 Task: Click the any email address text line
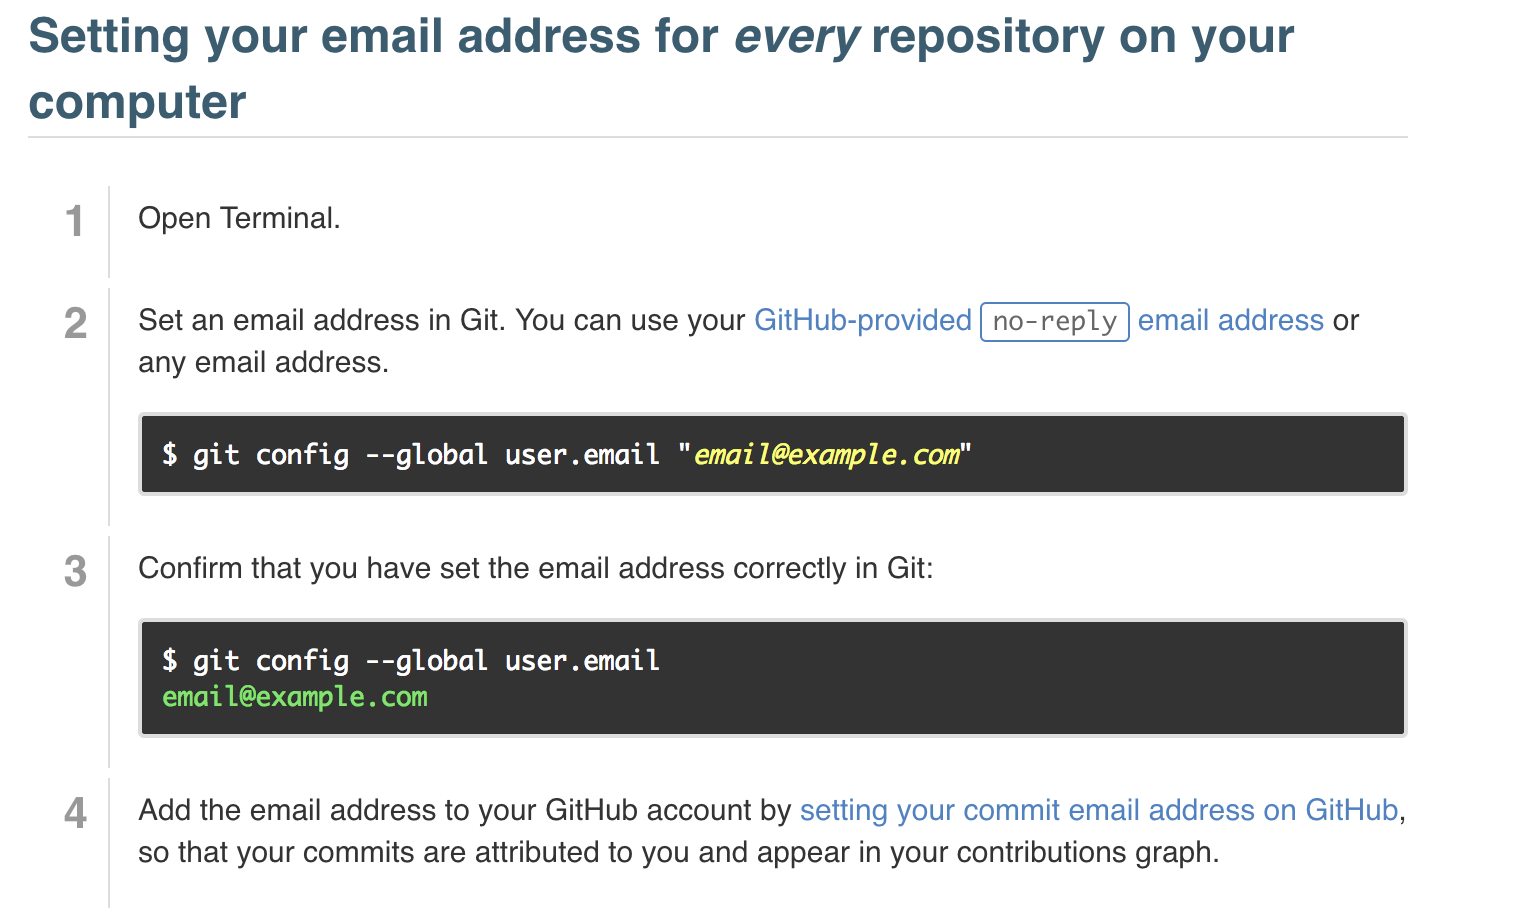pyautogui.click(x=263, y=362)
